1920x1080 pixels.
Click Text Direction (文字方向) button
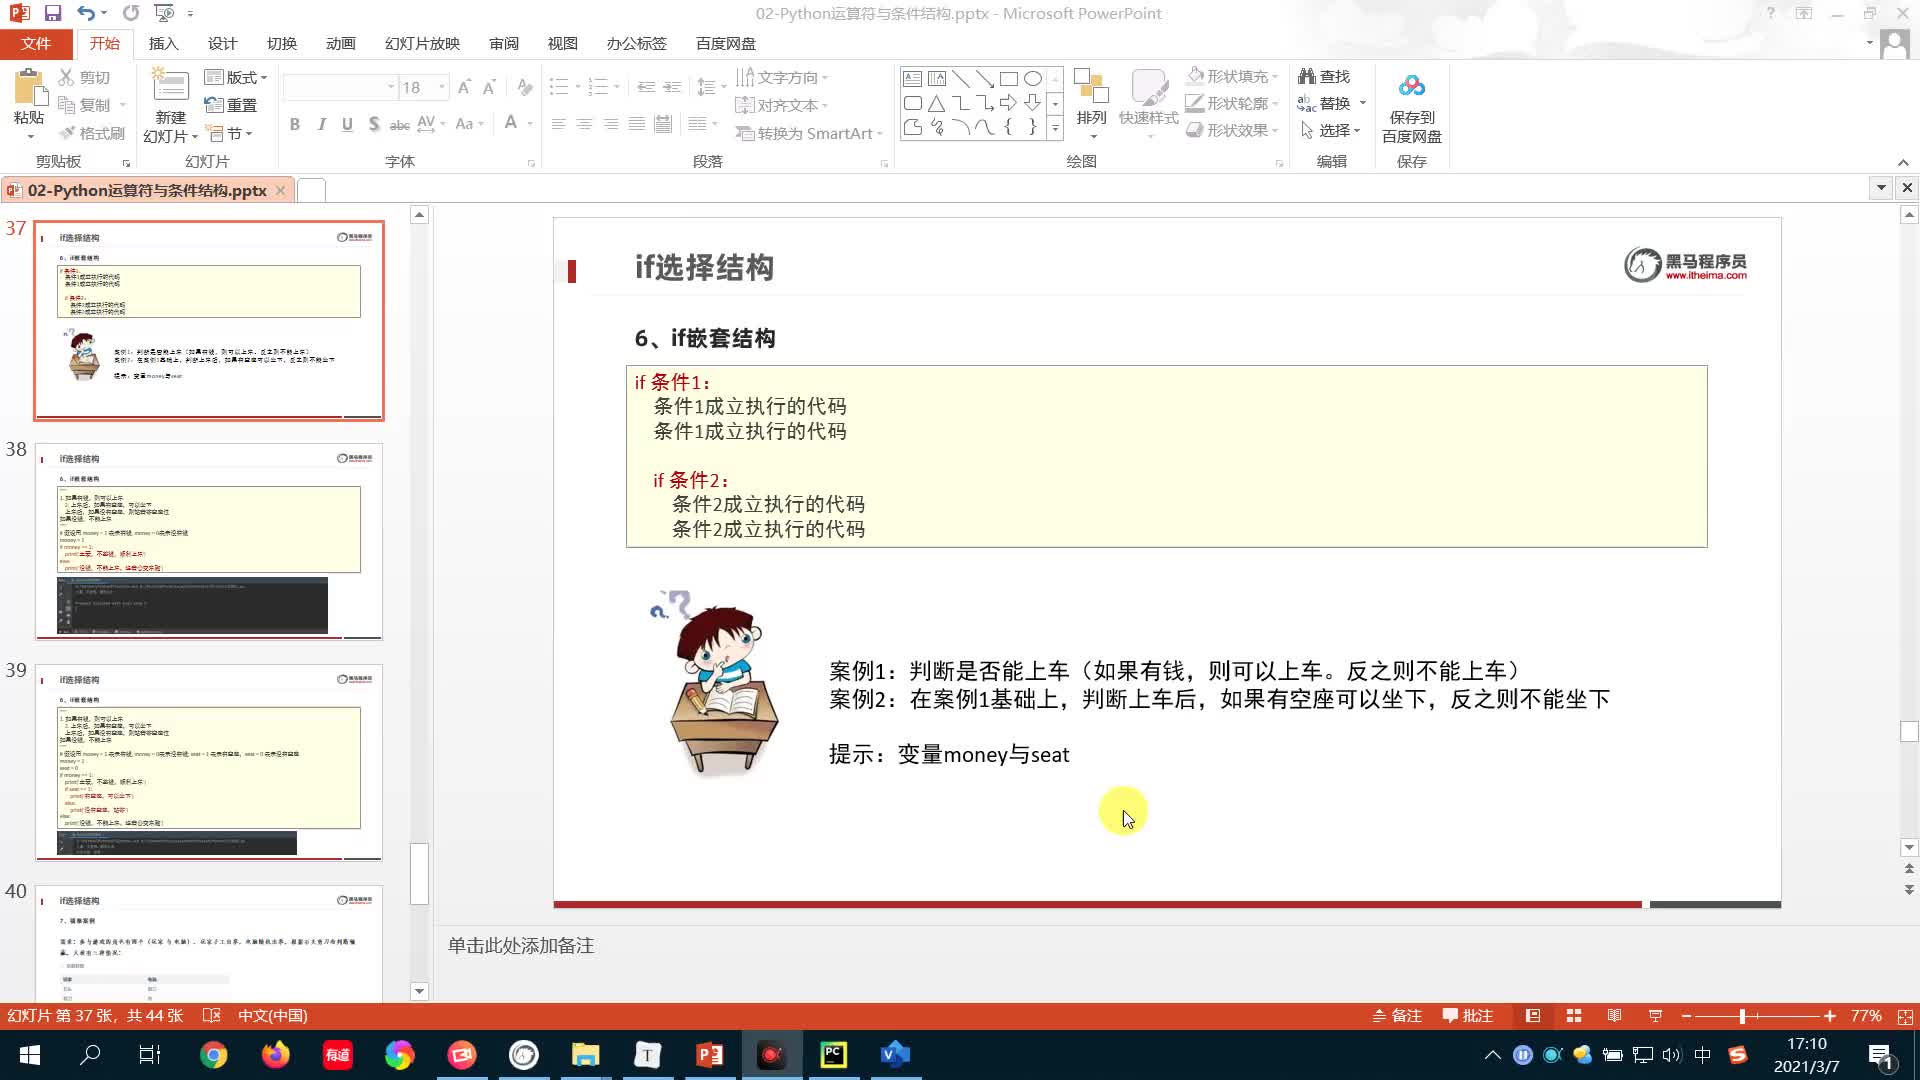tap(780, 77)
